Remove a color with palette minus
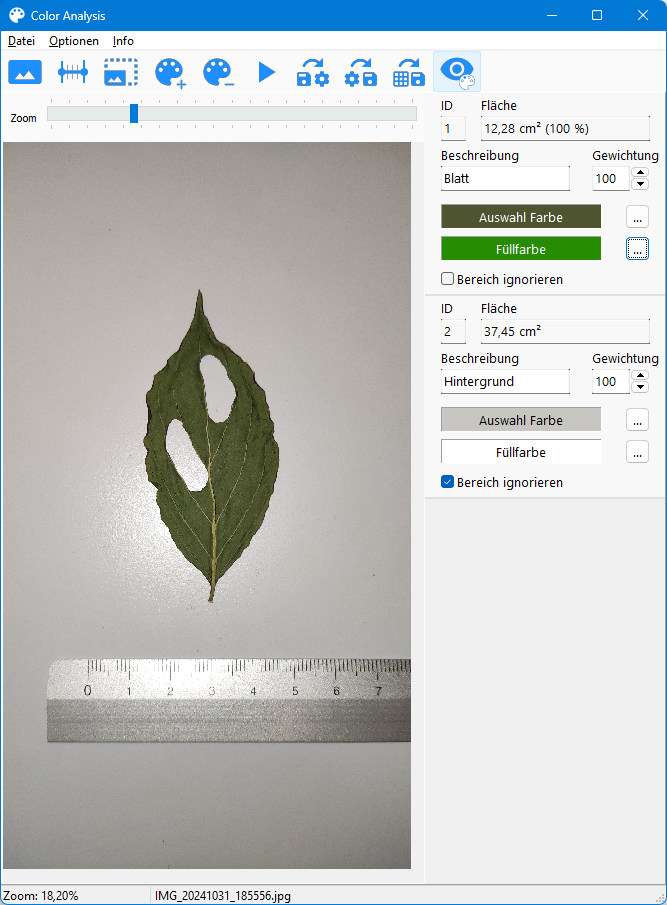 coord(217,72)
